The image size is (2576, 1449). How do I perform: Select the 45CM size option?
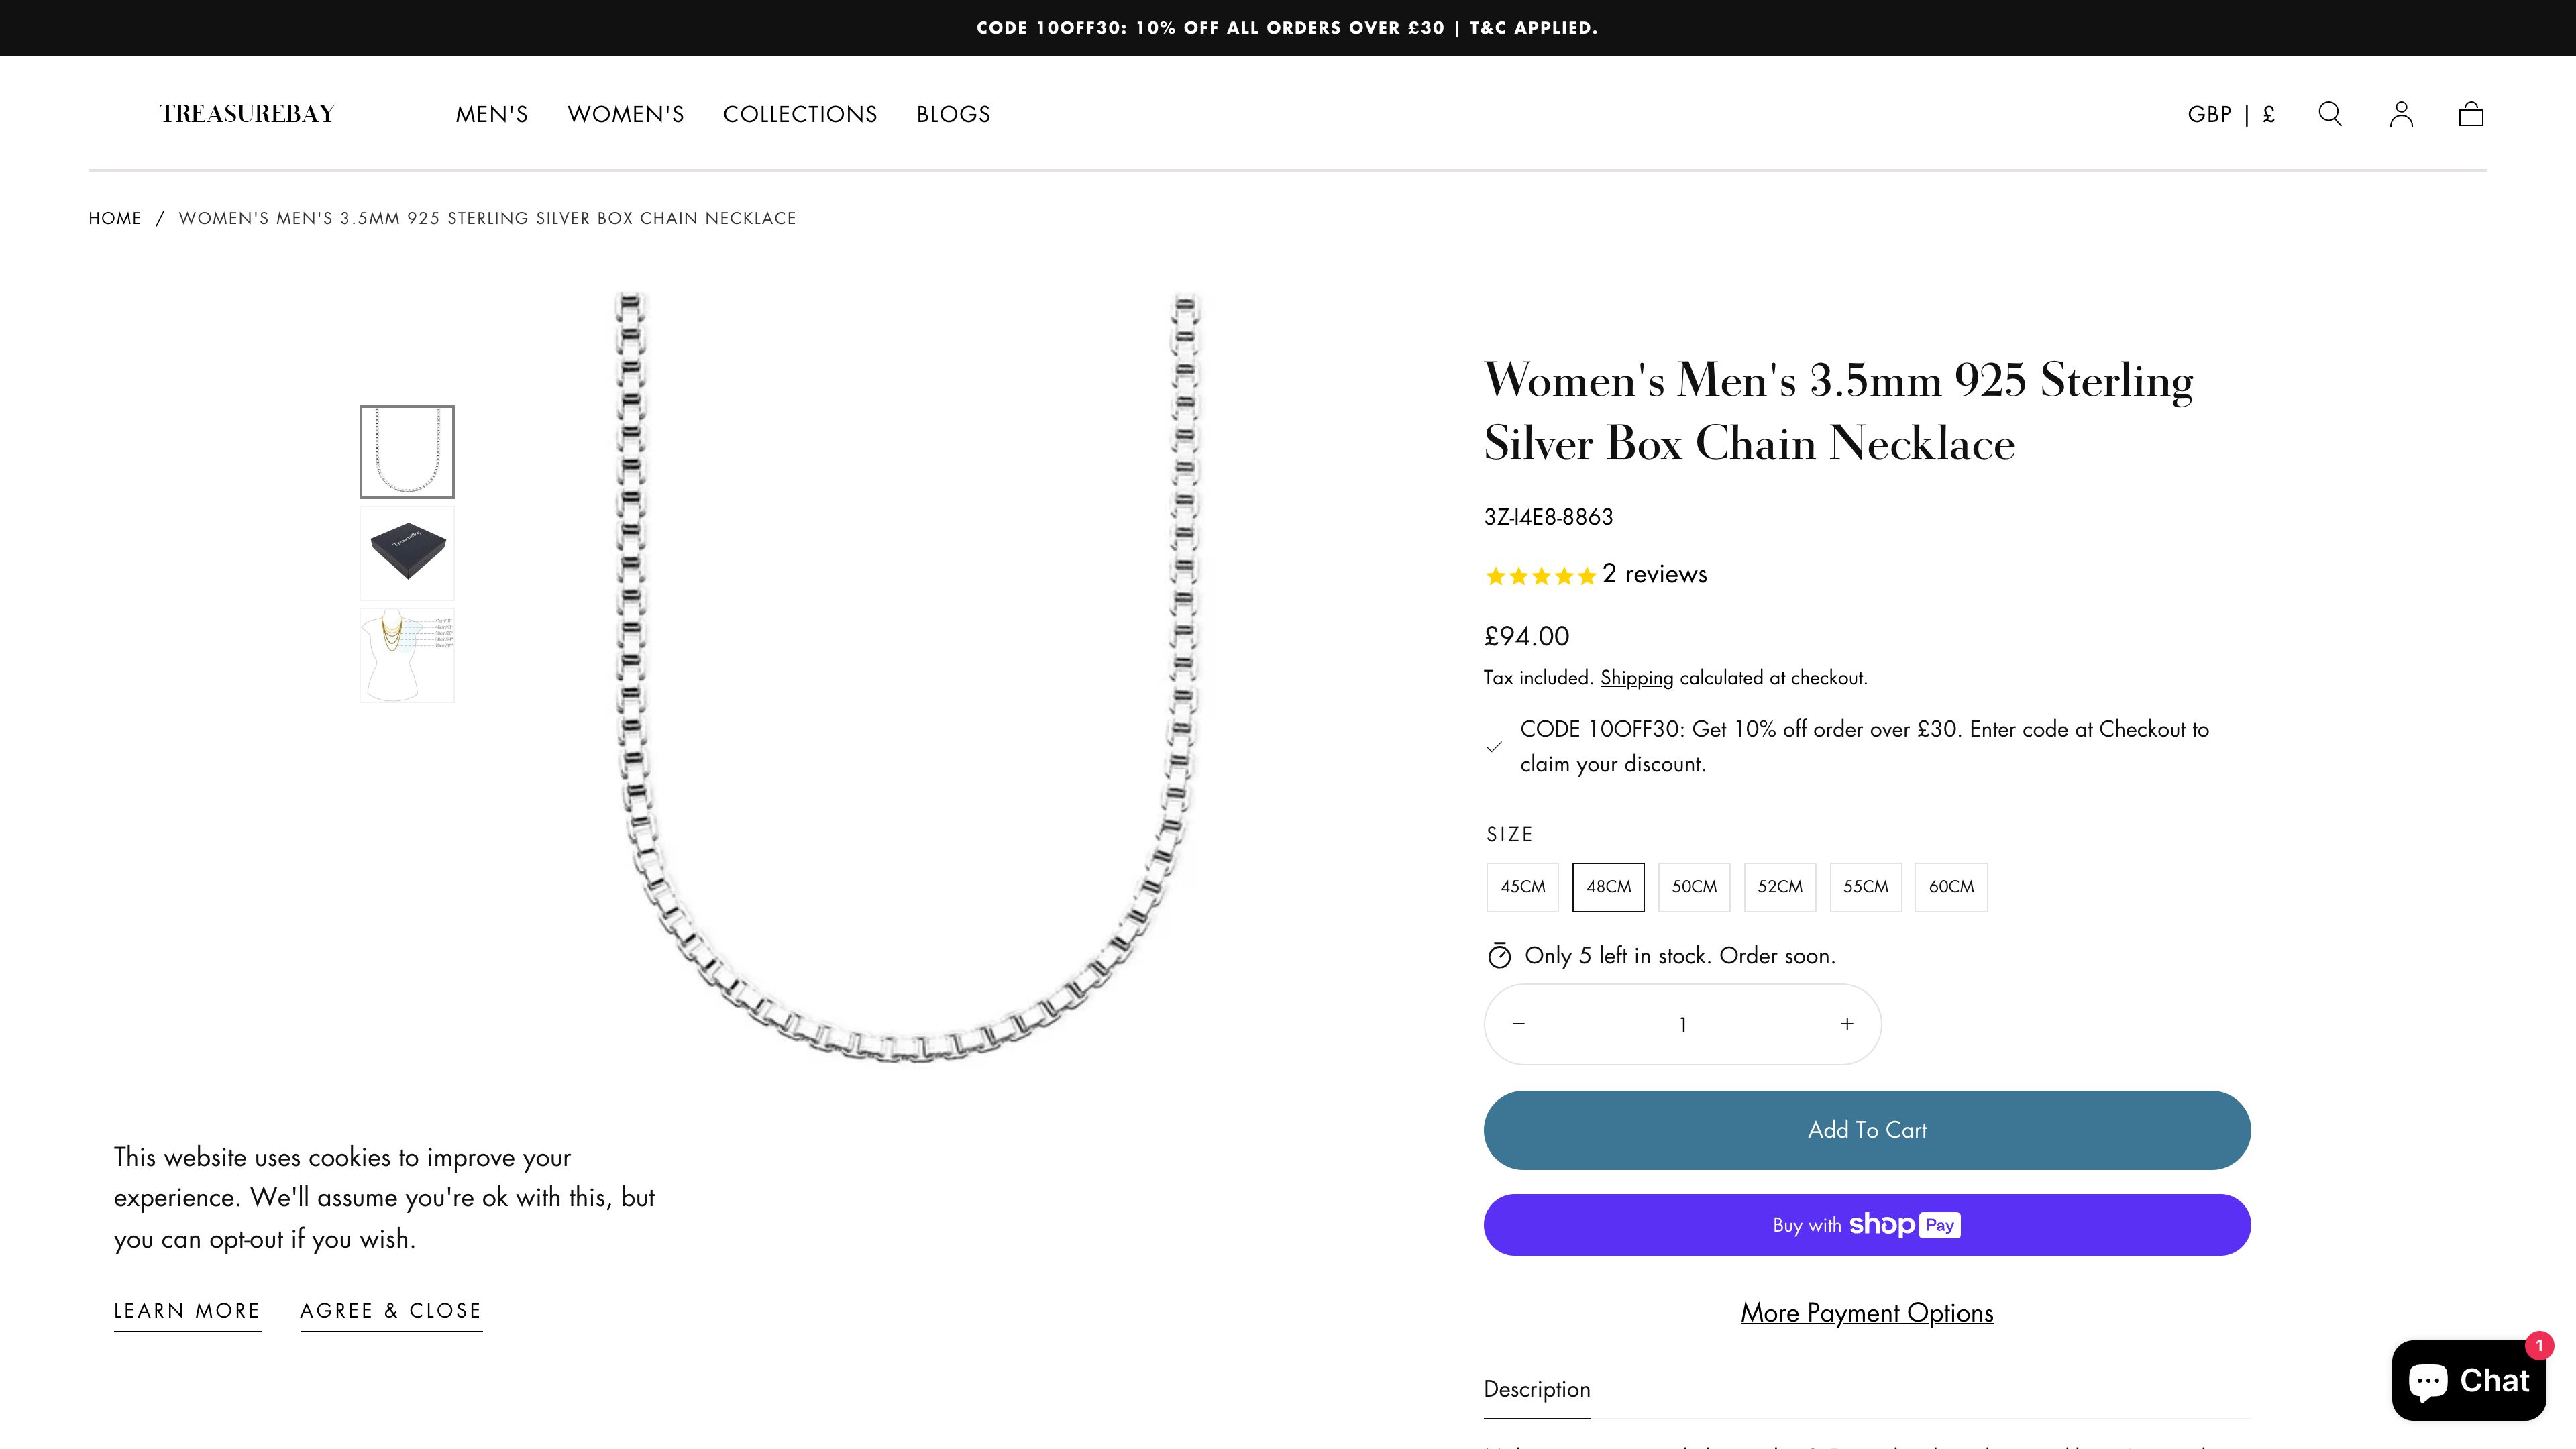tap(1522, 887)
